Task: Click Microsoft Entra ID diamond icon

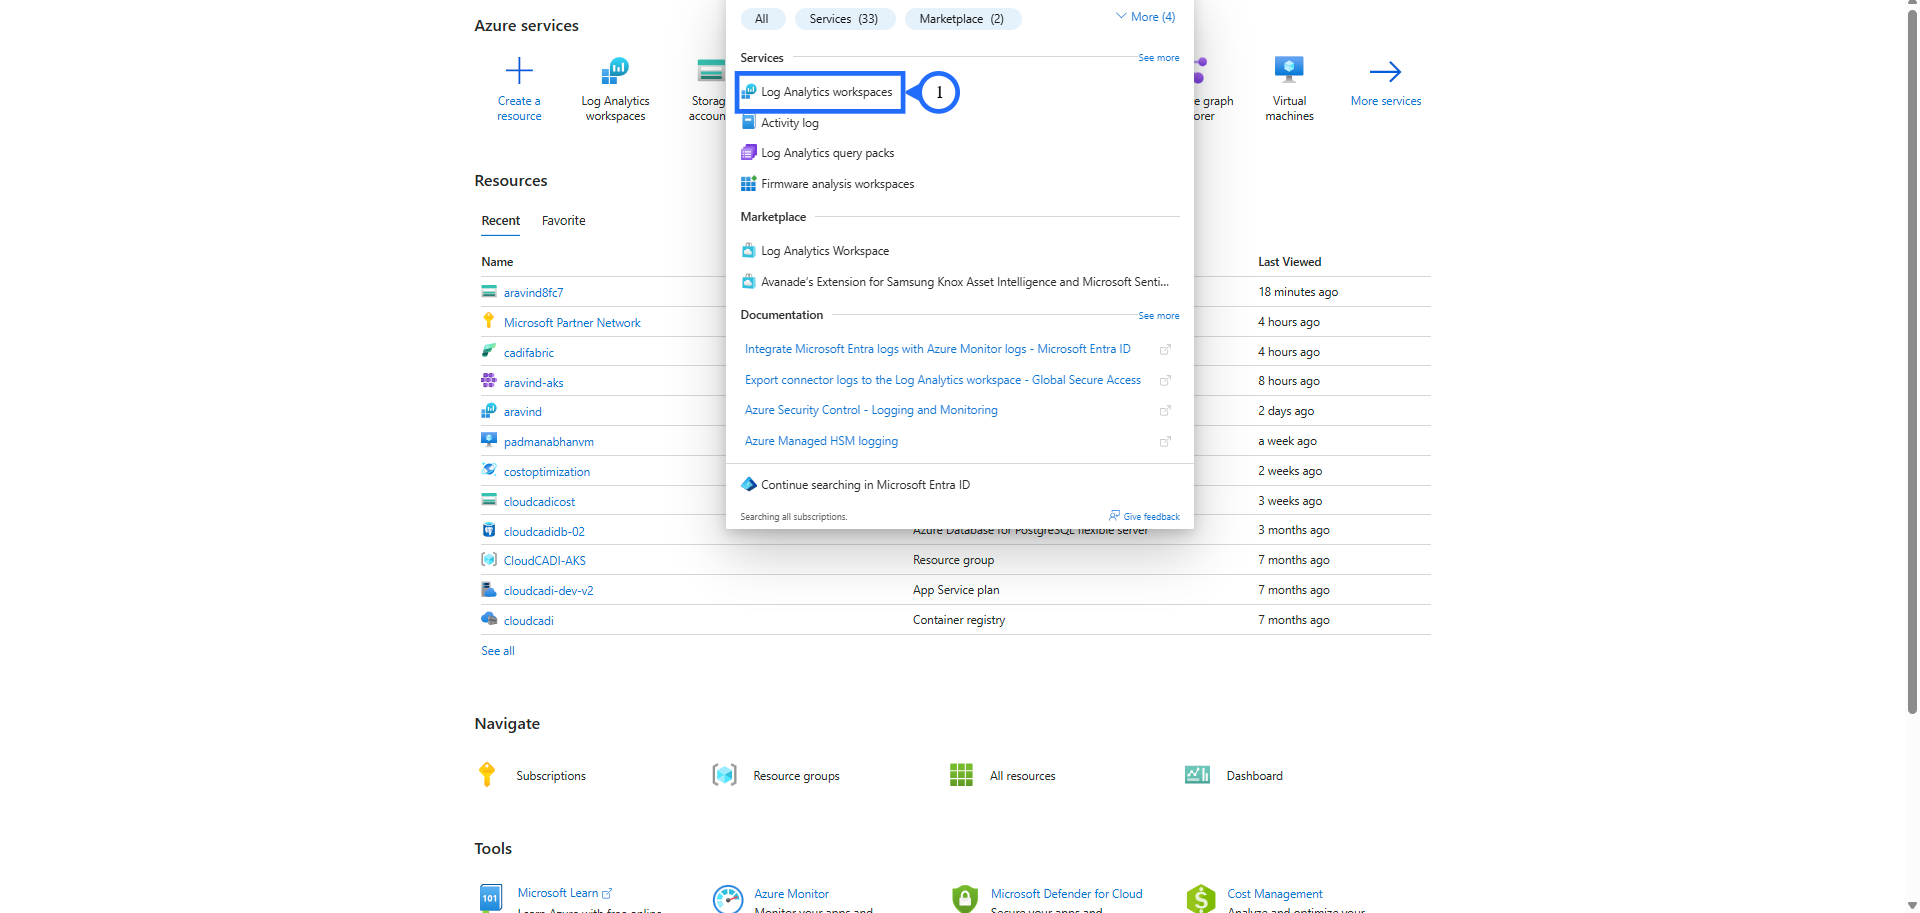Action: click(x=749, y=485)
